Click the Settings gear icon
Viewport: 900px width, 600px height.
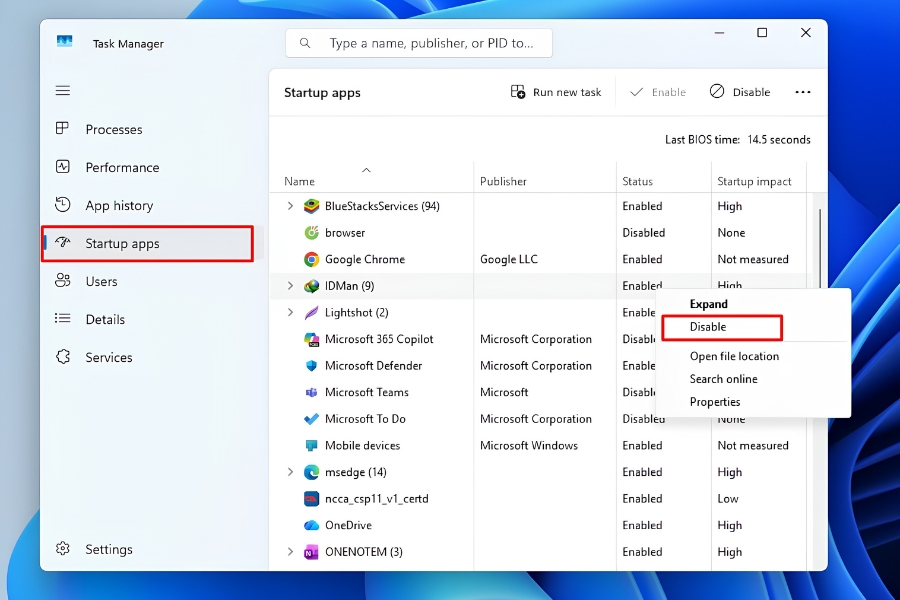coord(63,548)
